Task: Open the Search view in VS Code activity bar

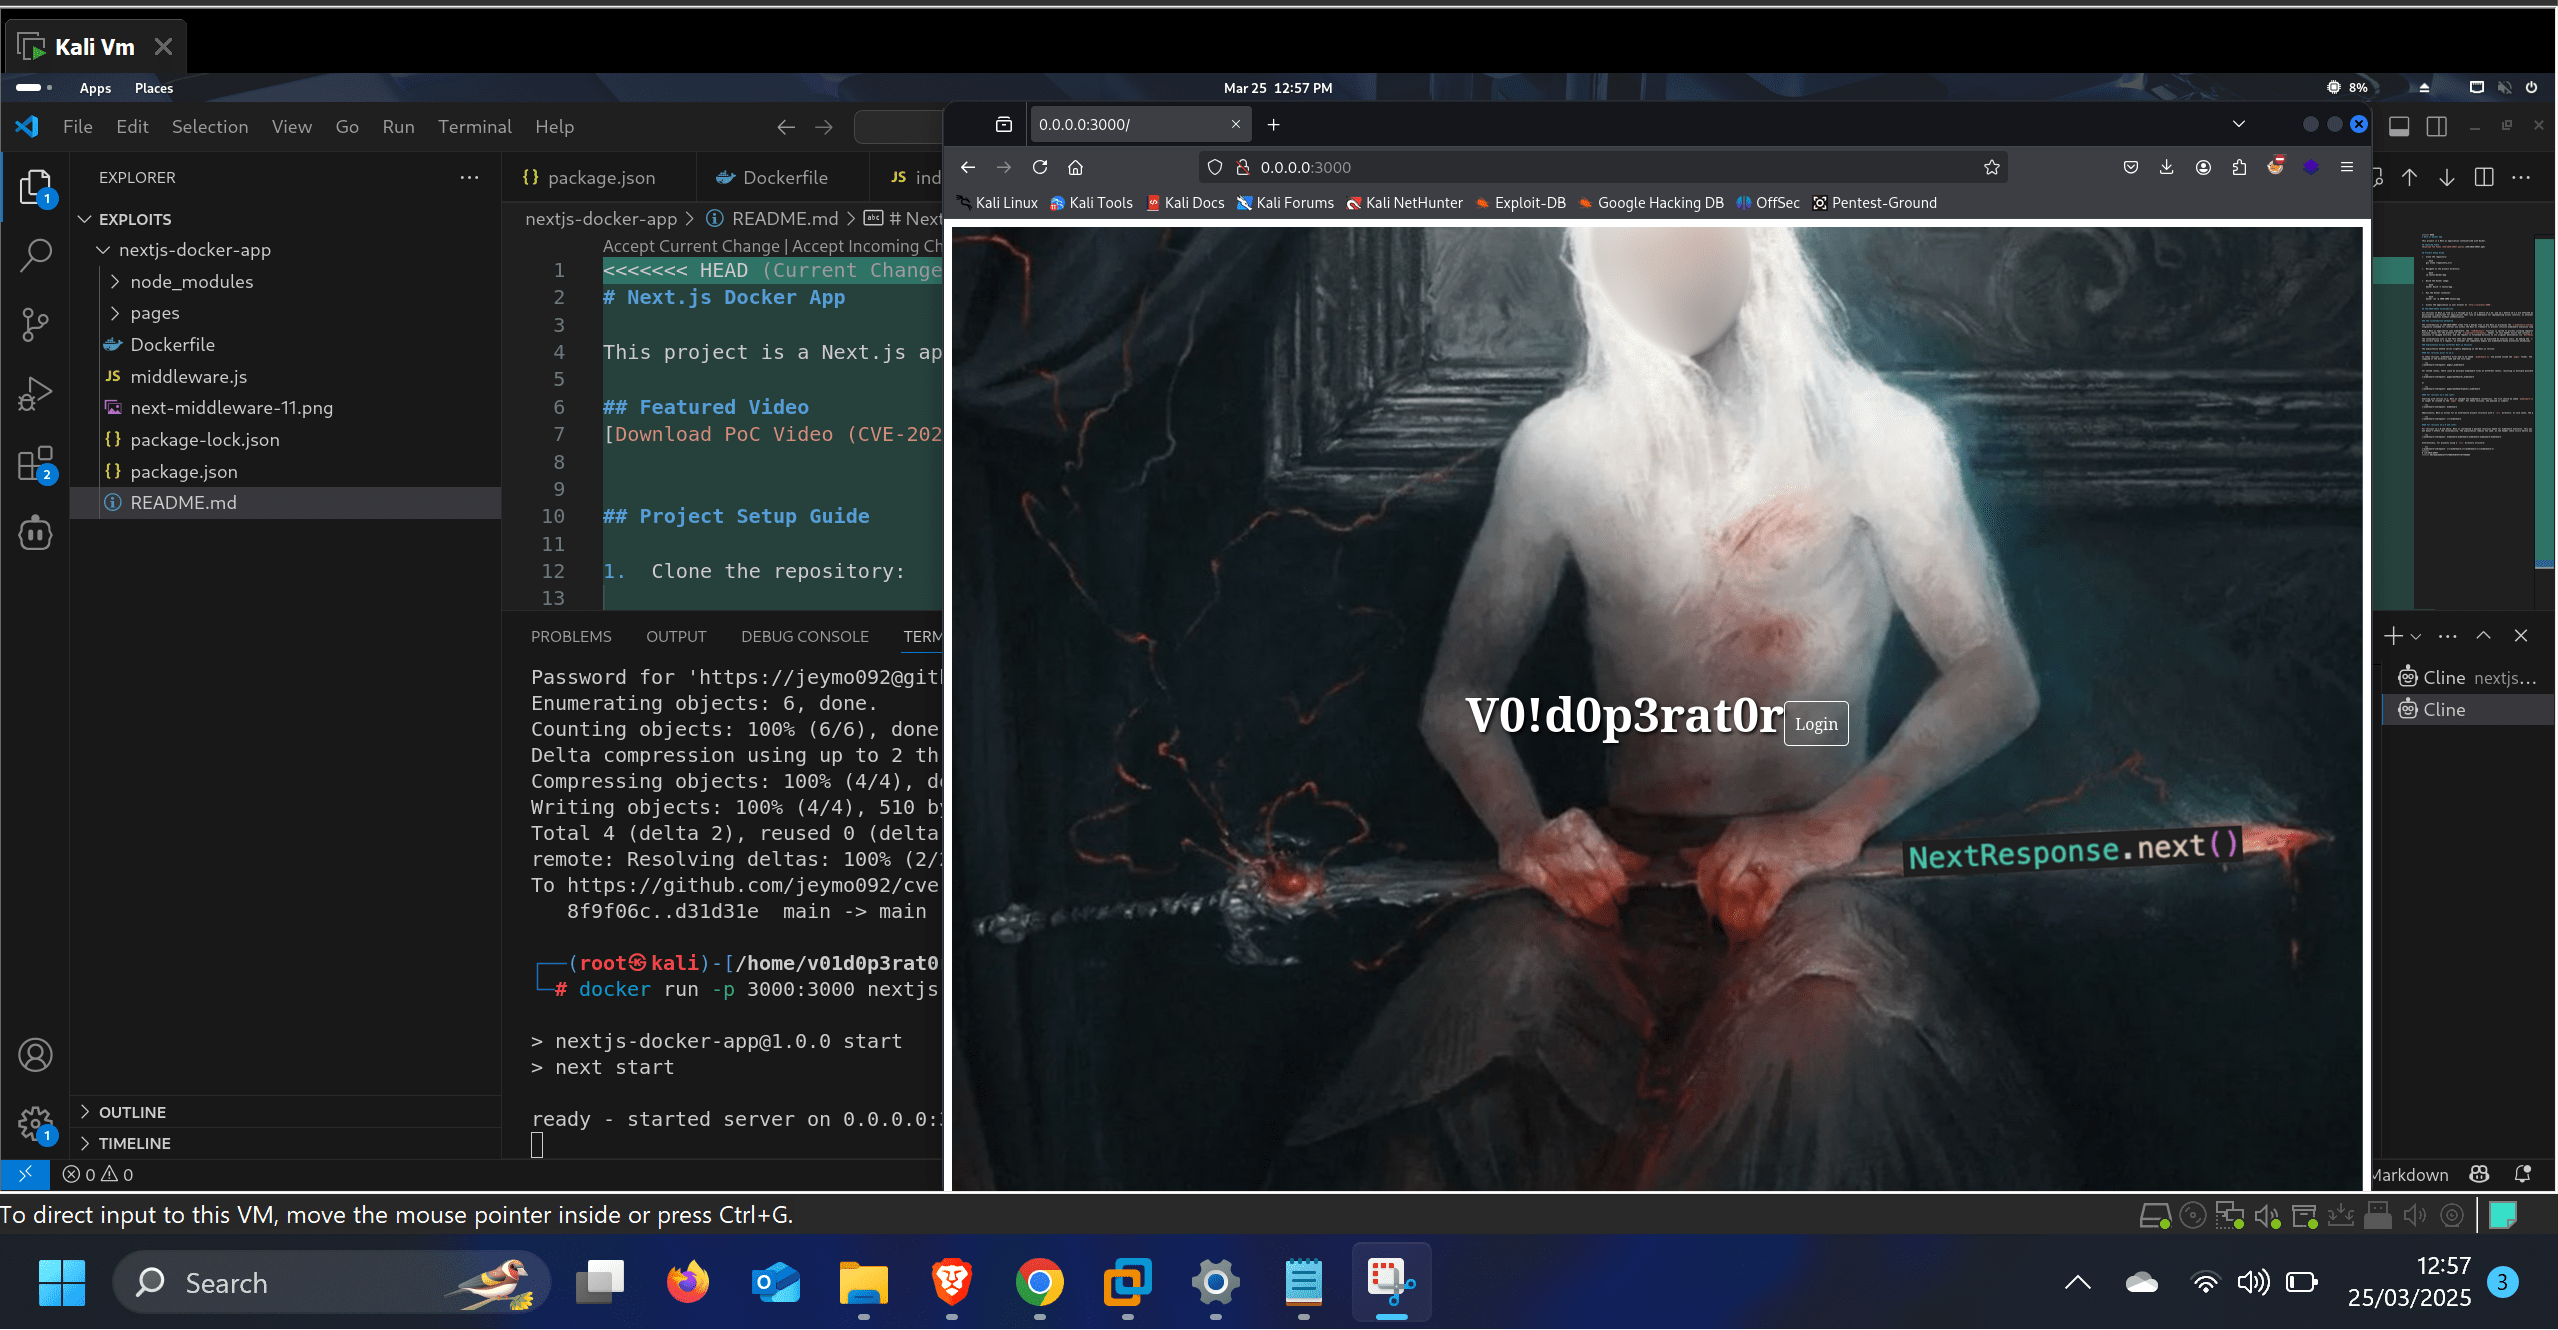Action: pyautogui.click(x=35, y=255)
